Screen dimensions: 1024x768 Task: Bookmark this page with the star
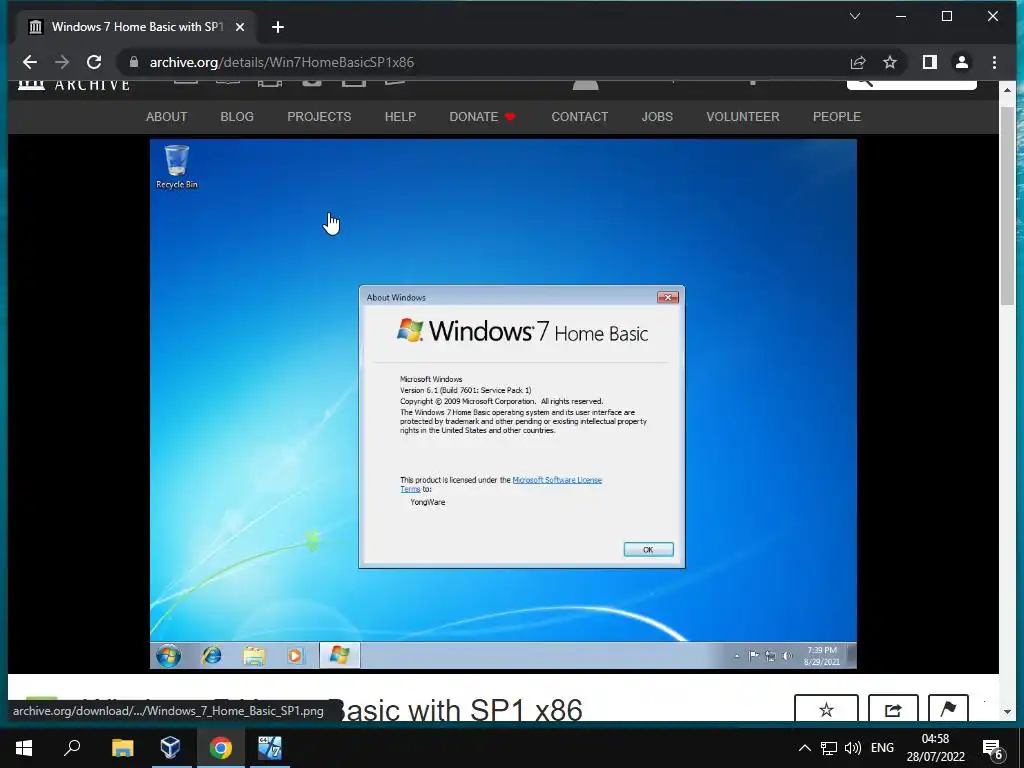pyautogui.click(x=889, y=62)
